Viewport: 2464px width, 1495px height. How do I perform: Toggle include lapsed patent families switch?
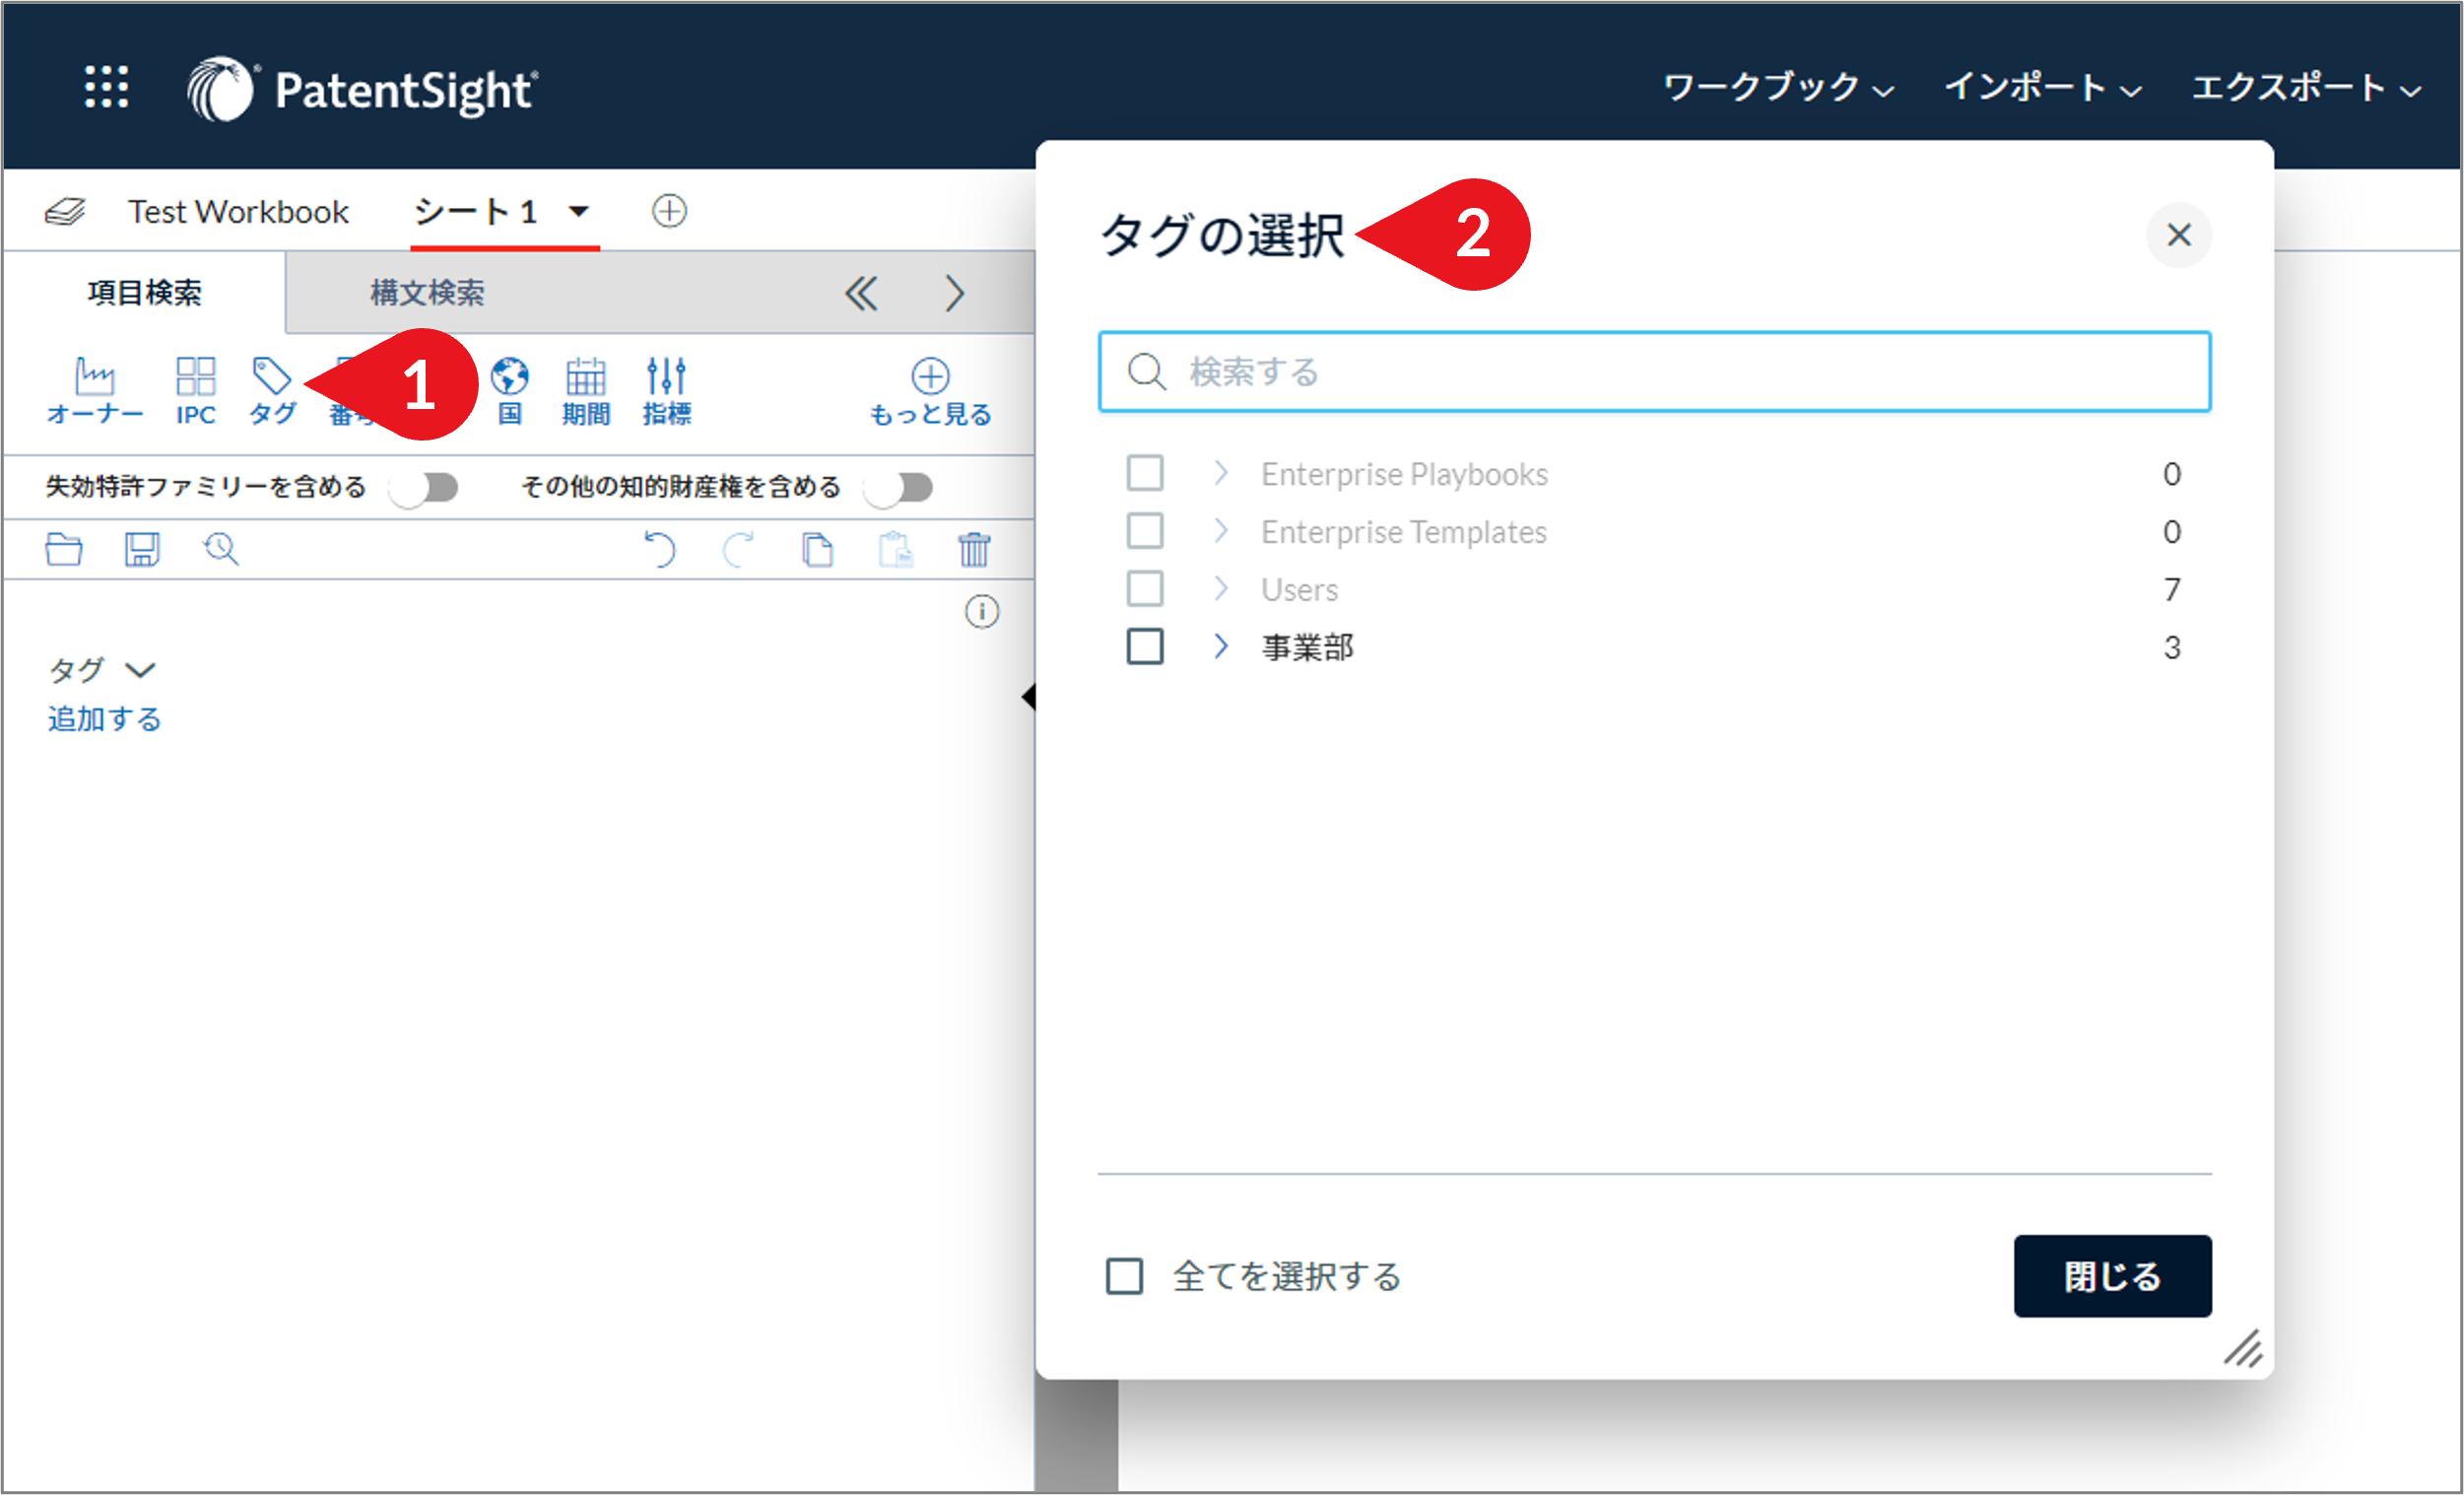point(425,488)
